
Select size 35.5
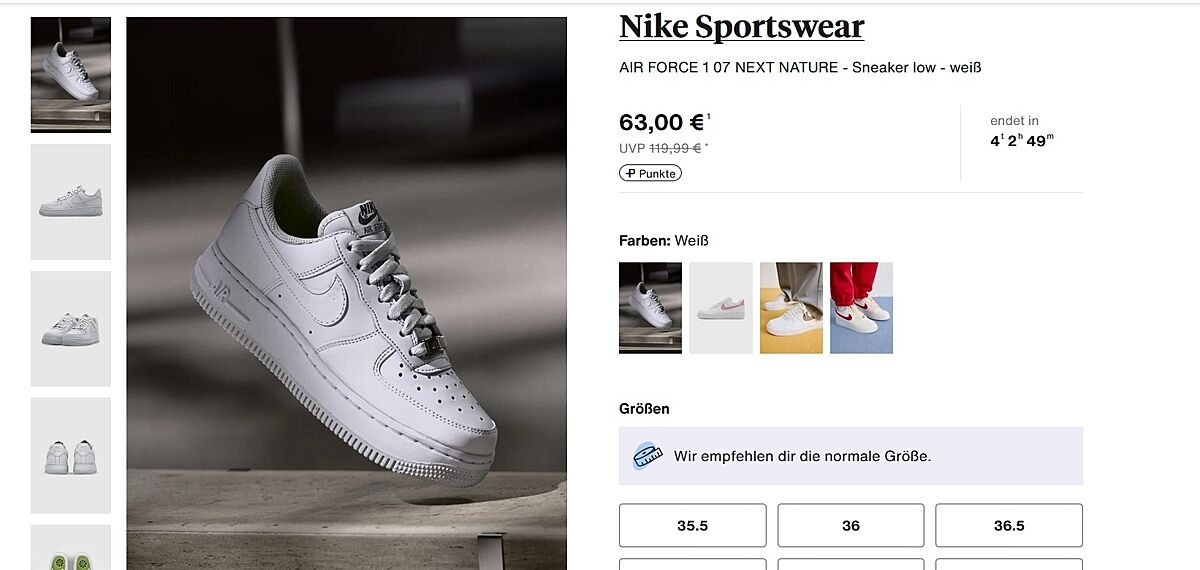(692, 525)
